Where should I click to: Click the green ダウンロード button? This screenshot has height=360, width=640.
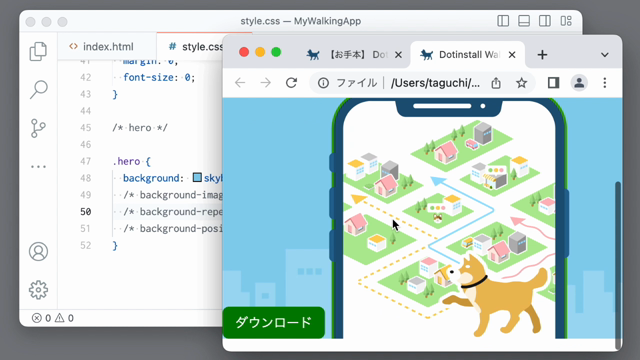[273, 322]
